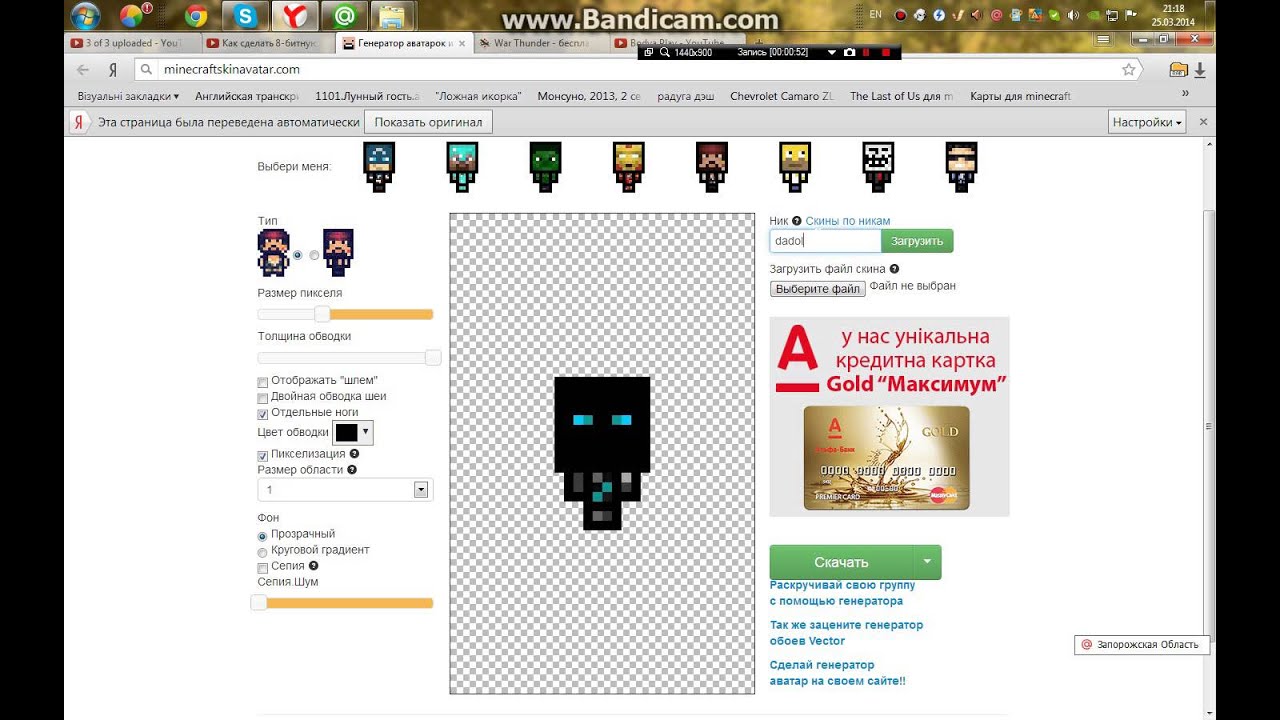
Task: Open Сделай генератор аватар на своем сайте link
Action: point(837,673)
